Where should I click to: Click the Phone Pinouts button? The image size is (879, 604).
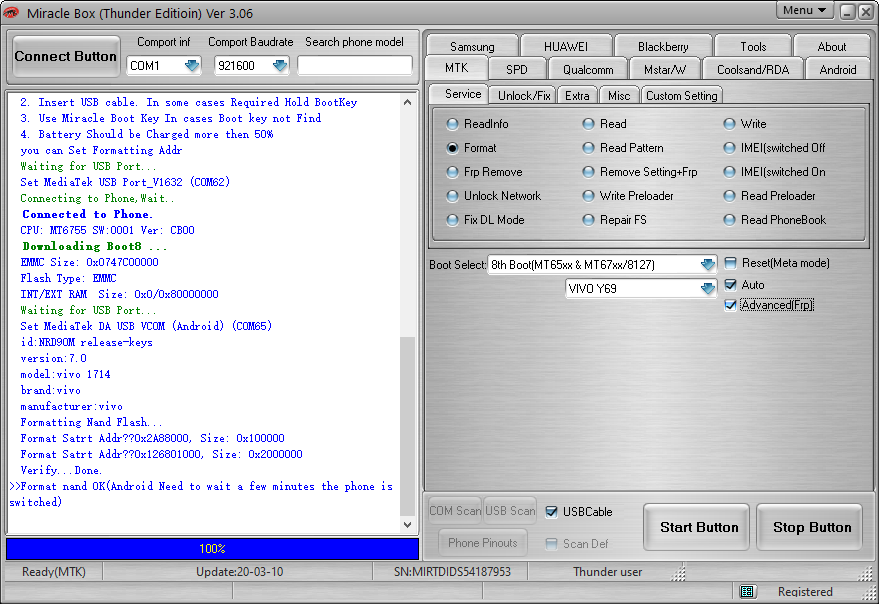click(483, 542)
